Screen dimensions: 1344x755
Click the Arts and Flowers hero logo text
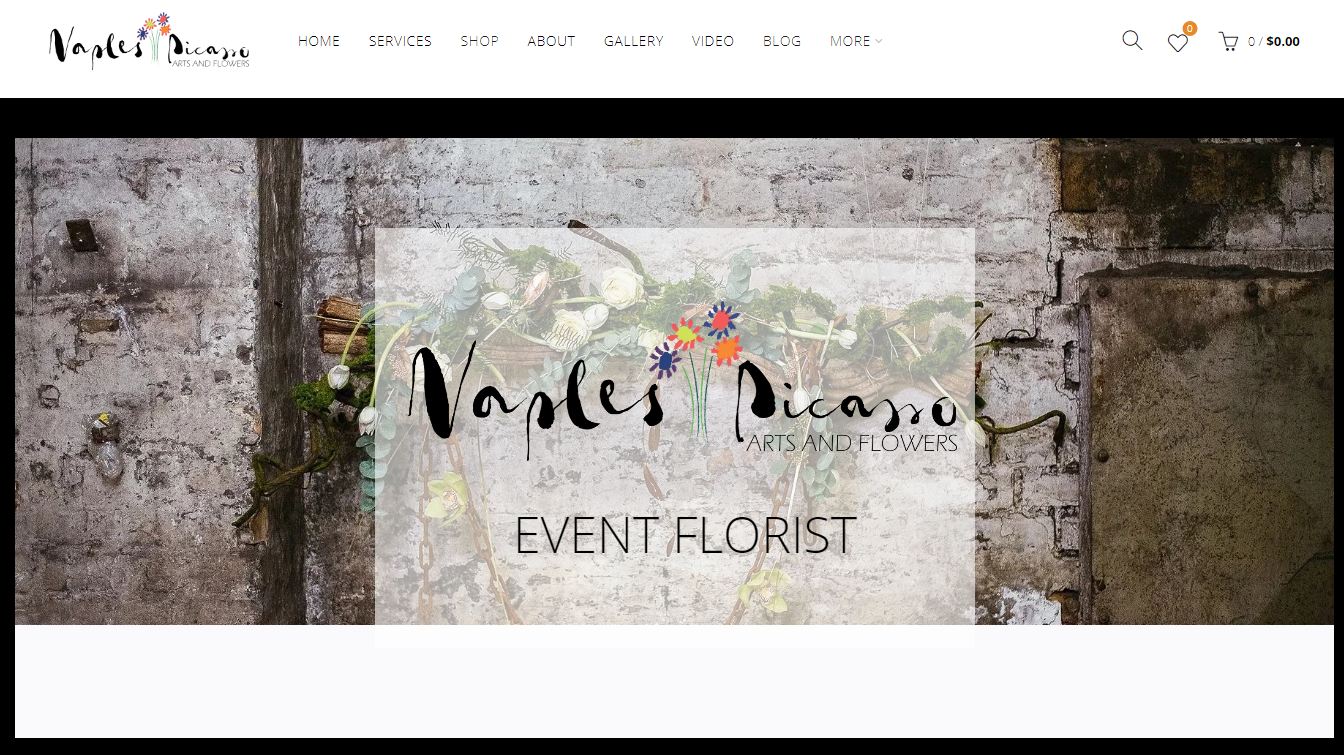(852, 443)
